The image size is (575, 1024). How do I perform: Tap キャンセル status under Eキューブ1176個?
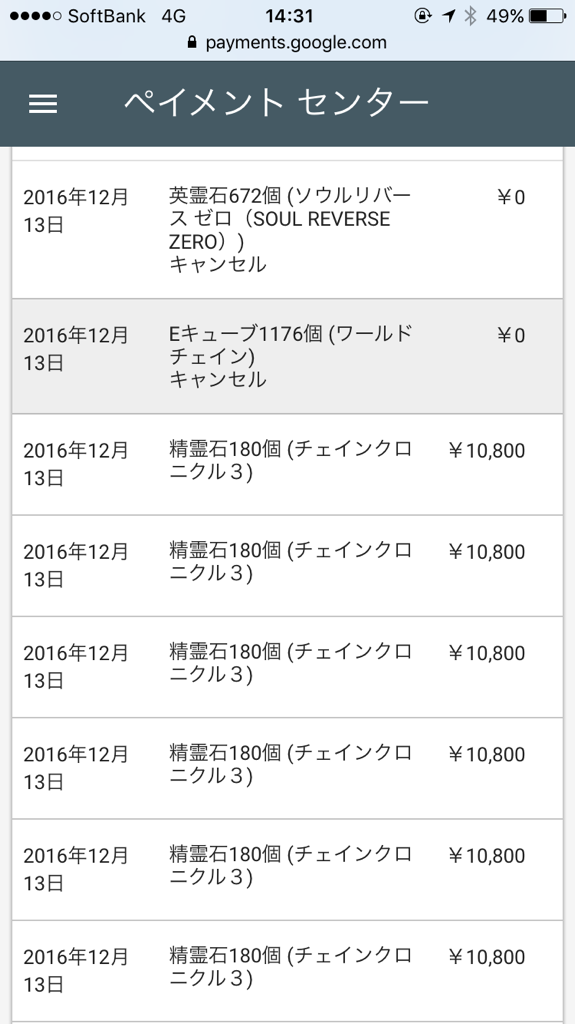click(x=218, y=379)
